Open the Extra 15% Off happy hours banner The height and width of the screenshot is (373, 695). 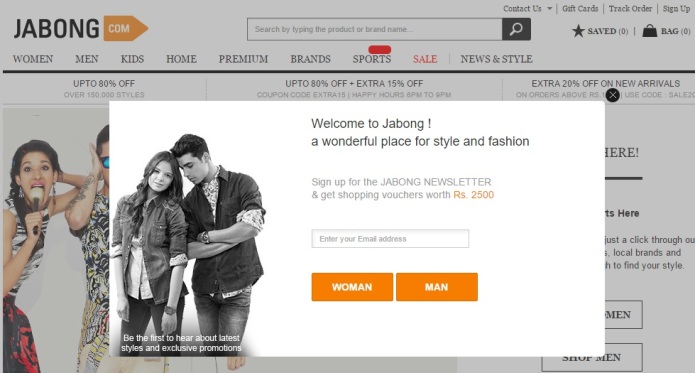[354, 89]
